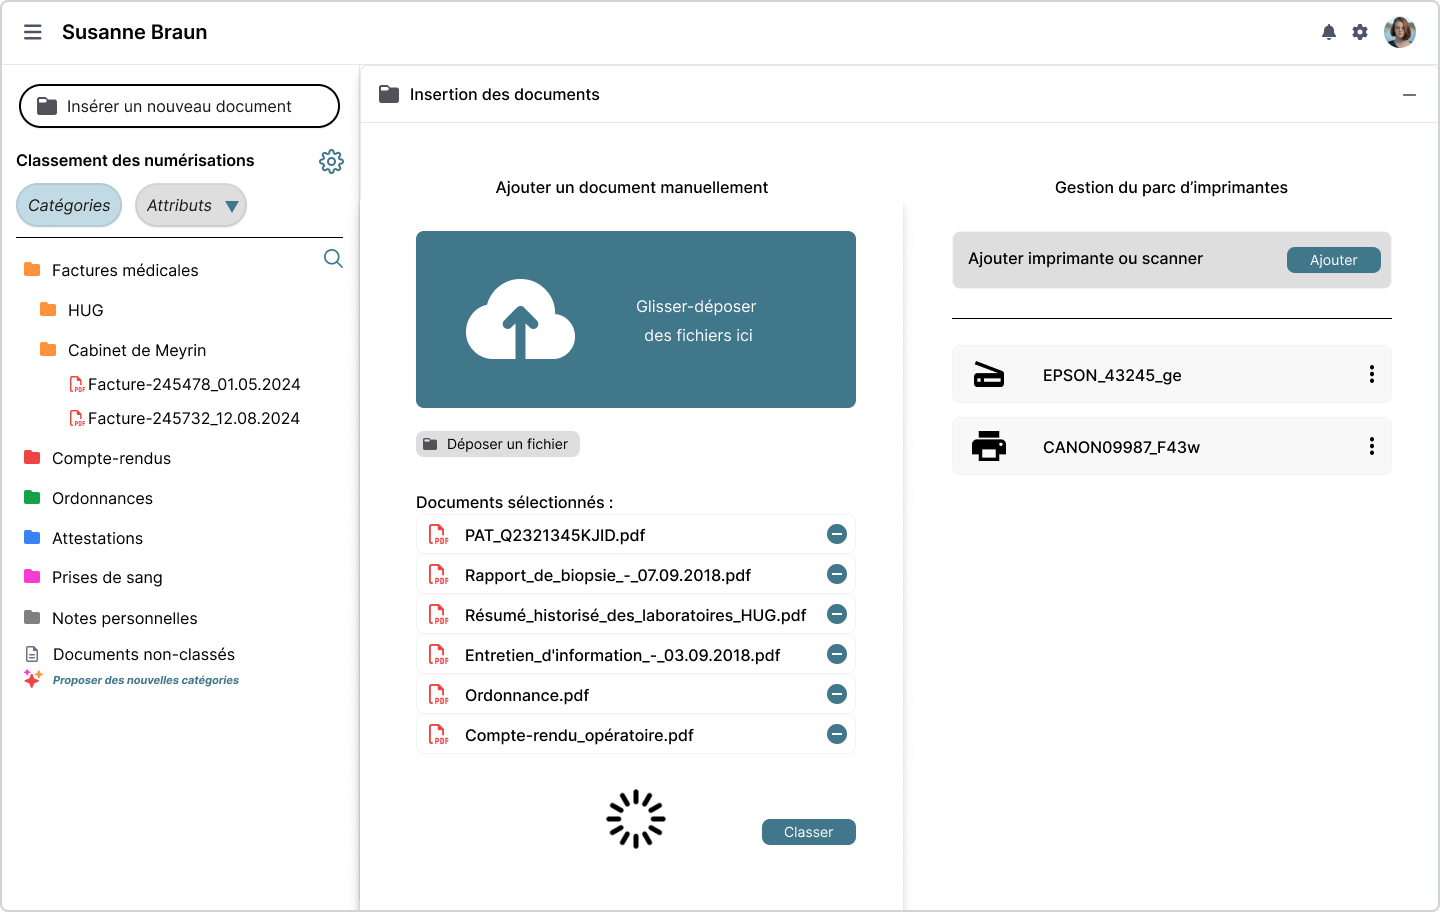Screen dimensions: 1440x912
Task: Remove PAT_Q2321345KJID.pdf from selection
Action: 837,535
